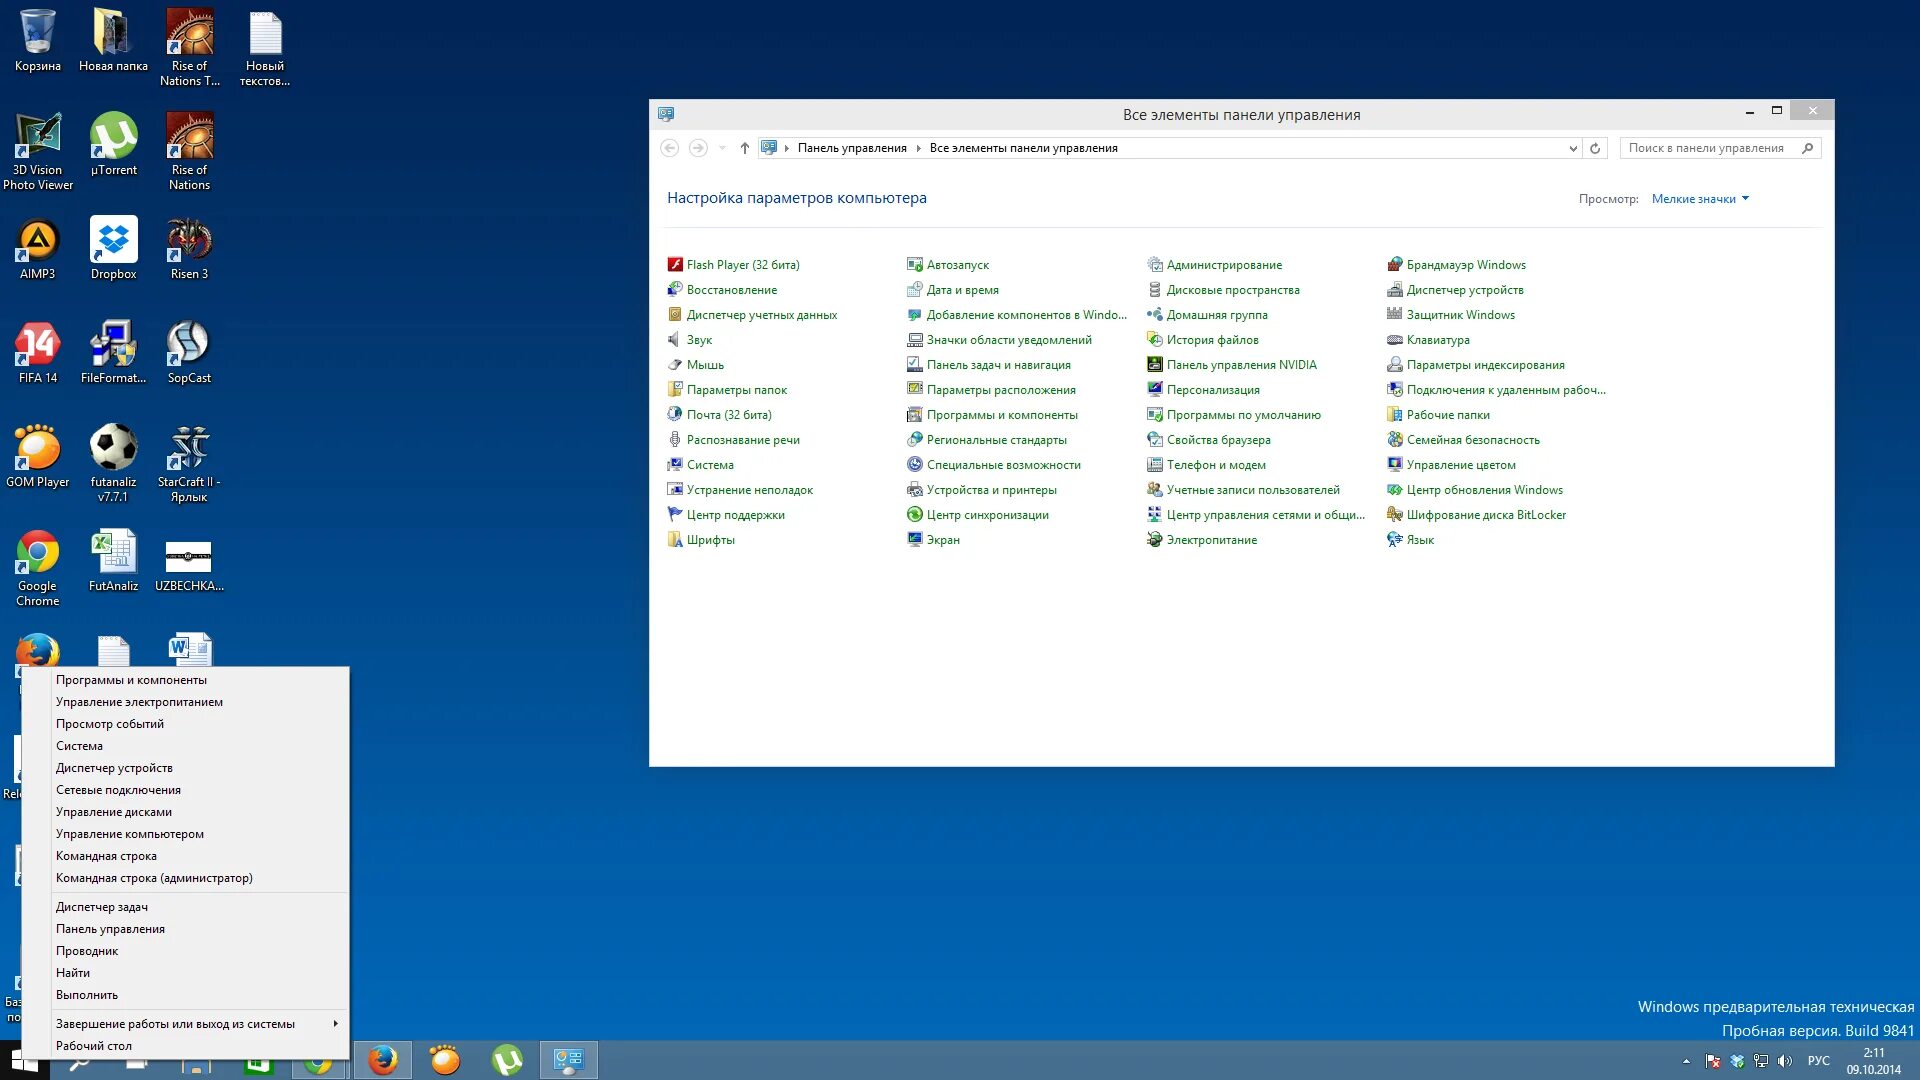This screenshot has height=1080, width=1920.
Task: Open the breadcrumb arrow after "Панель управления"
Action: [918, 148]
